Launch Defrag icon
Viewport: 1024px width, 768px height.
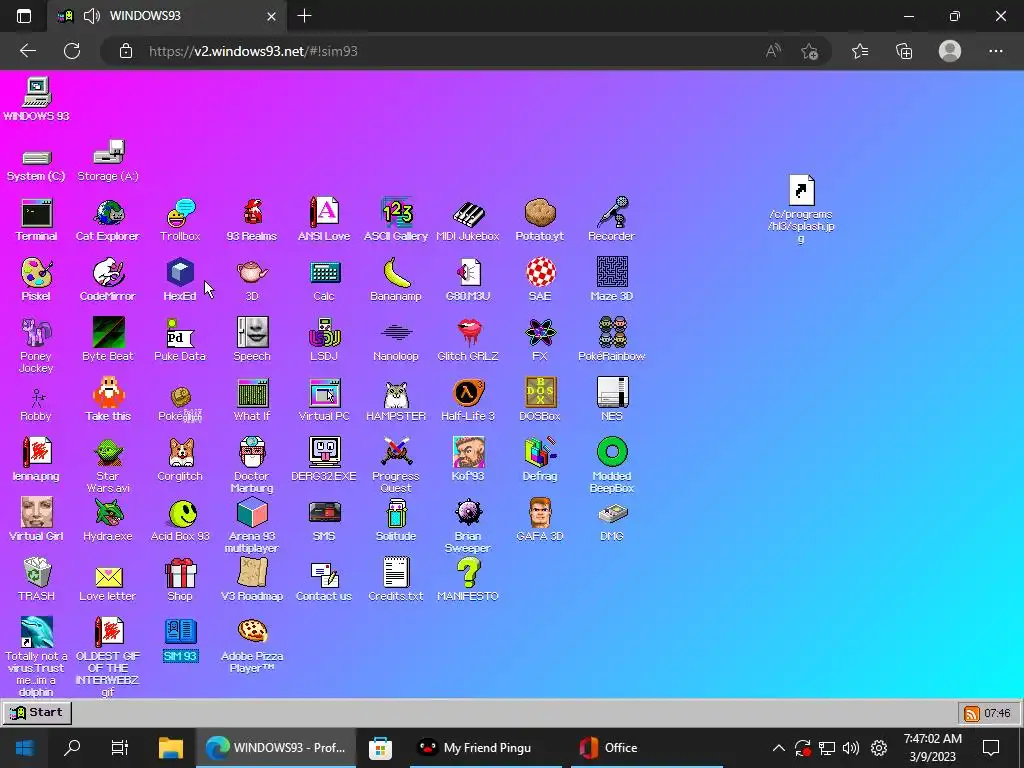click(x=539, y=460)
